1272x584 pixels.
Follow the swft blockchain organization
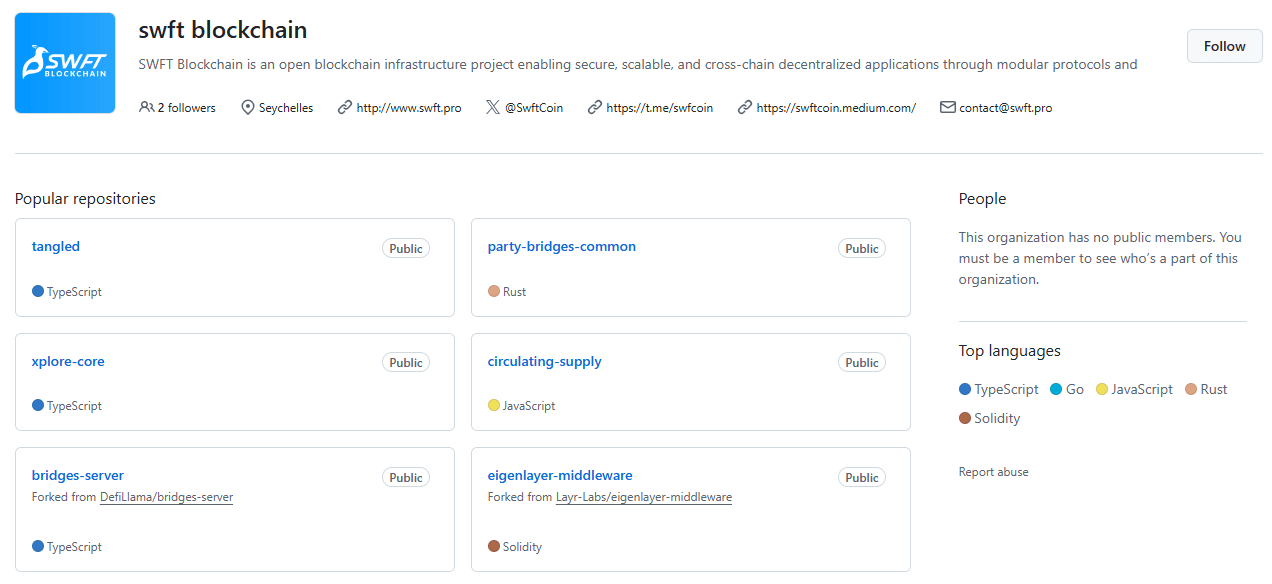tap(1224, 45)
